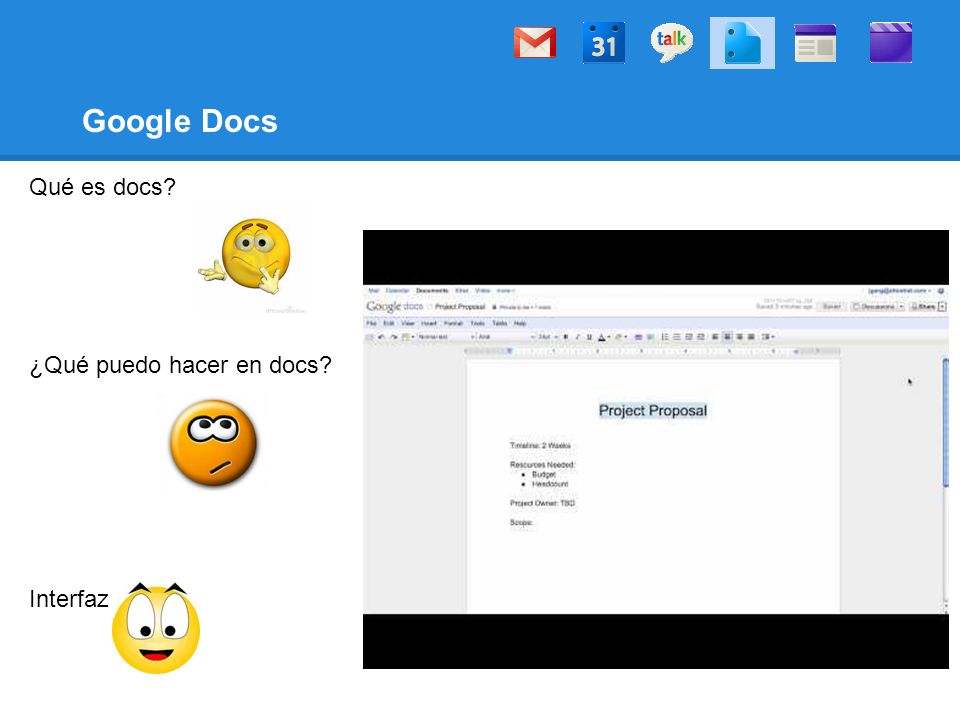The image size is (960, 720).
Task: Click the happy yellow emoticon beside Interfaz
Action: point(156,628)
